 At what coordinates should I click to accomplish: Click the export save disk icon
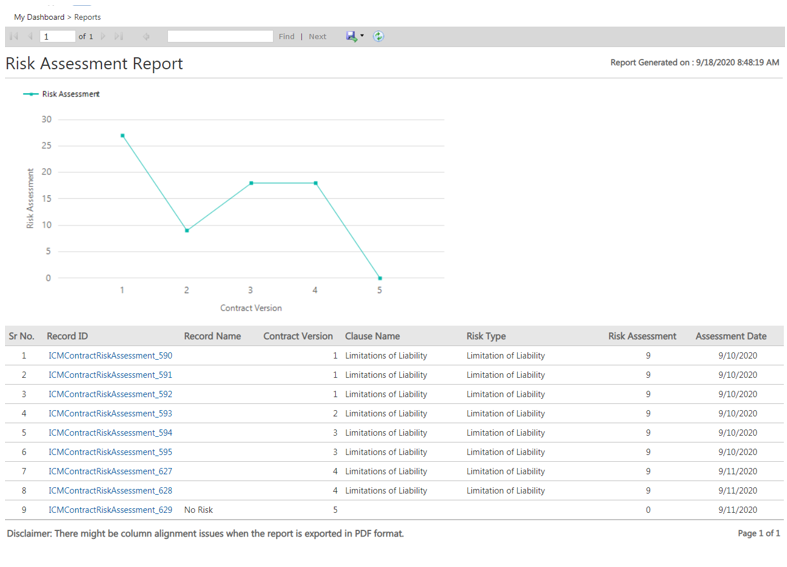(351, 37)
